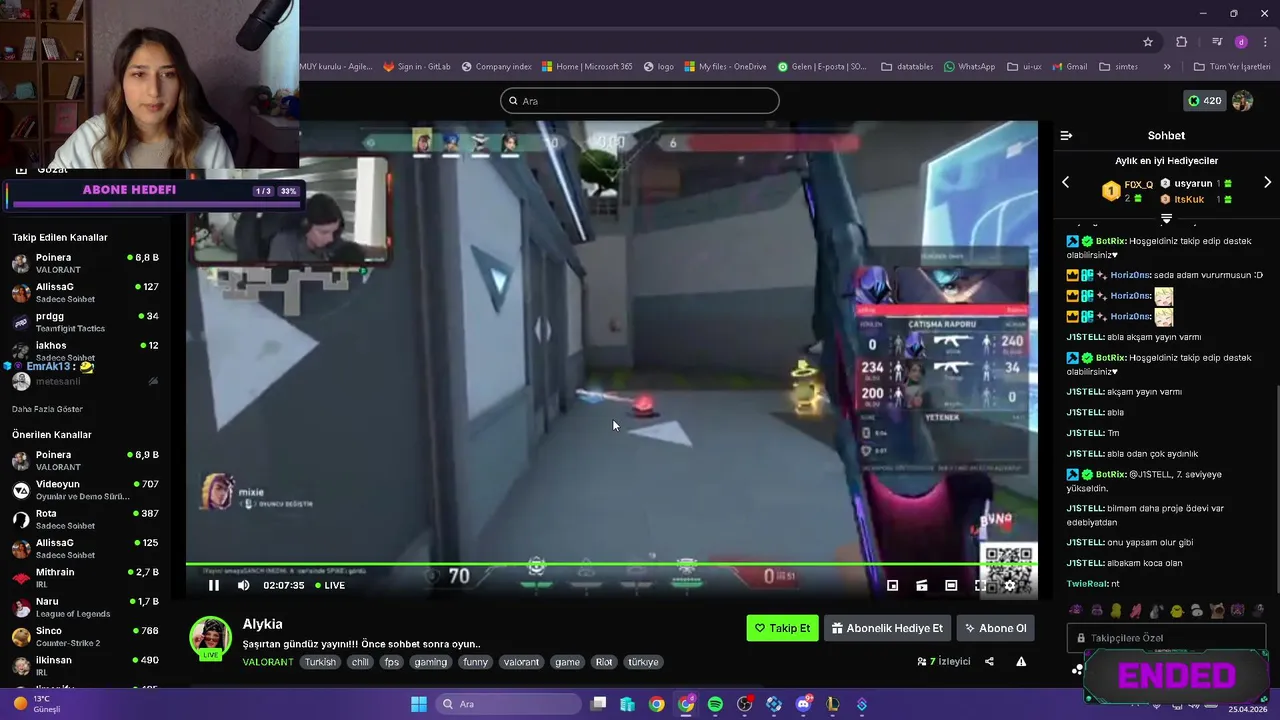The width and height of the screenshot is (1280, 720).
Task: Open Home | Microsoft 365 bookmark
Action: click(587, 67)
